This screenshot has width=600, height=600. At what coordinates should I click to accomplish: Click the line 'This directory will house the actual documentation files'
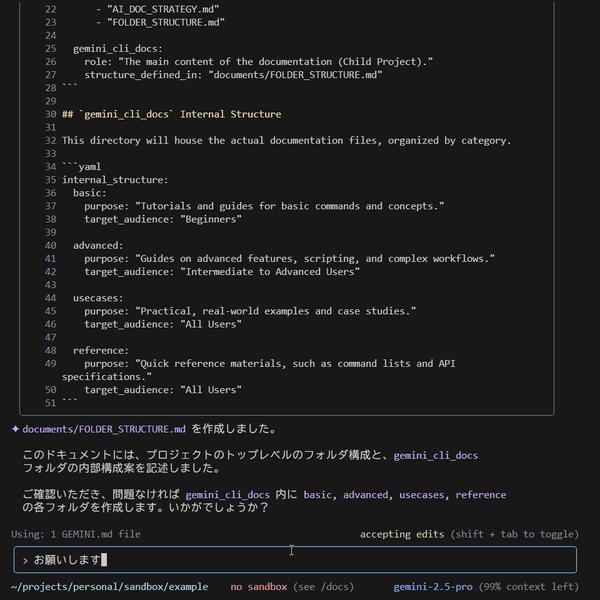287,140
